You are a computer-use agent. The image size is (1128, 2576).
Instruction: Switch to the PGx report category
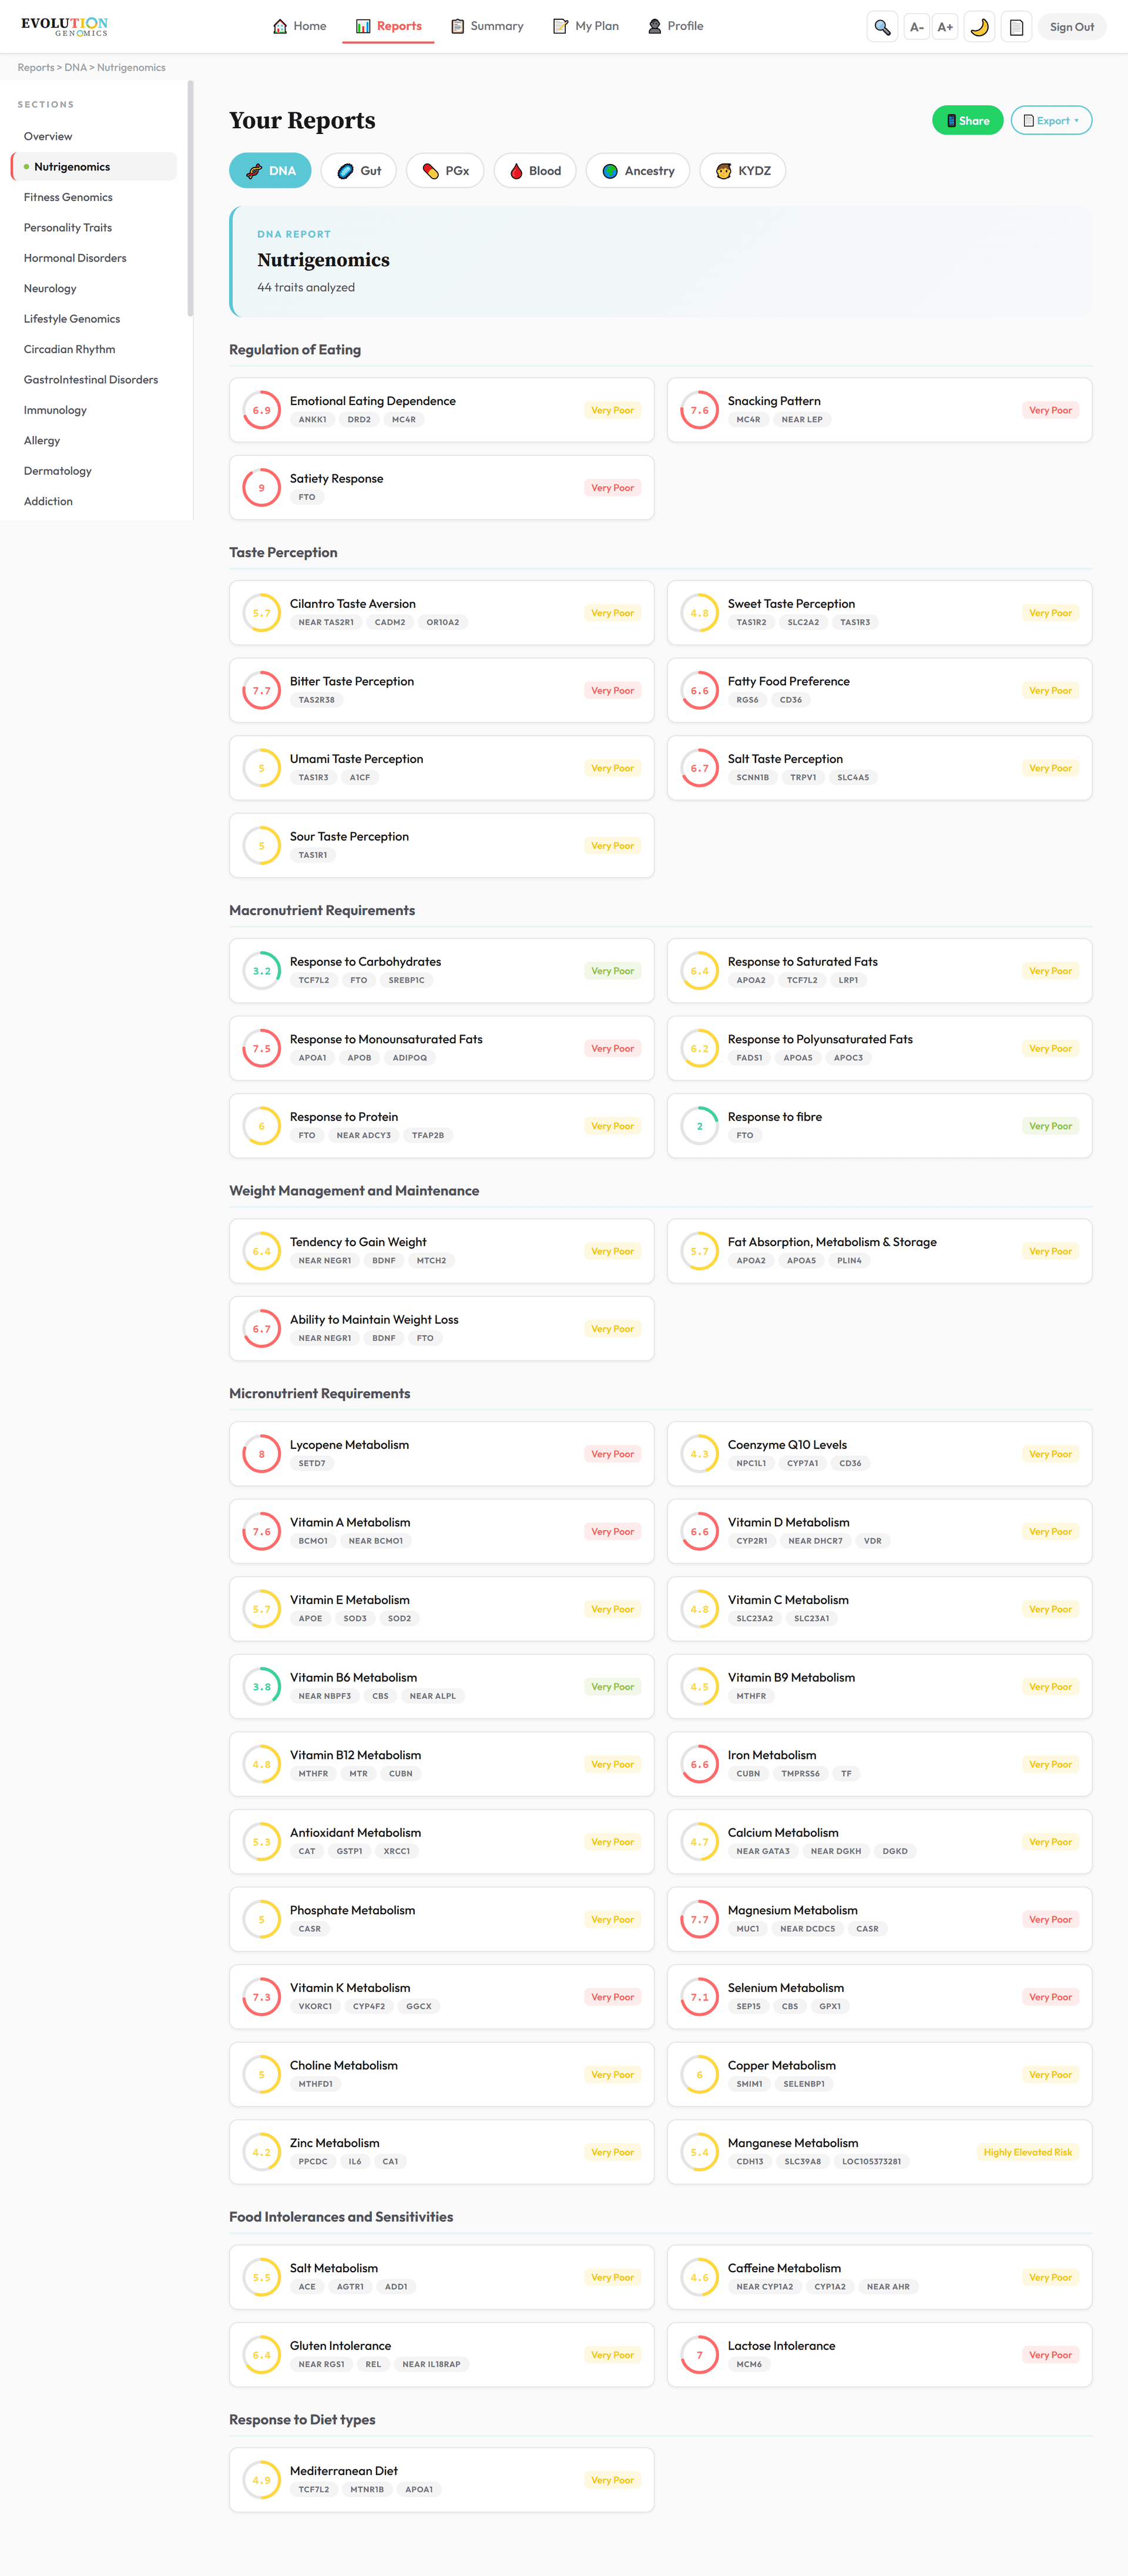pos(445,171)
